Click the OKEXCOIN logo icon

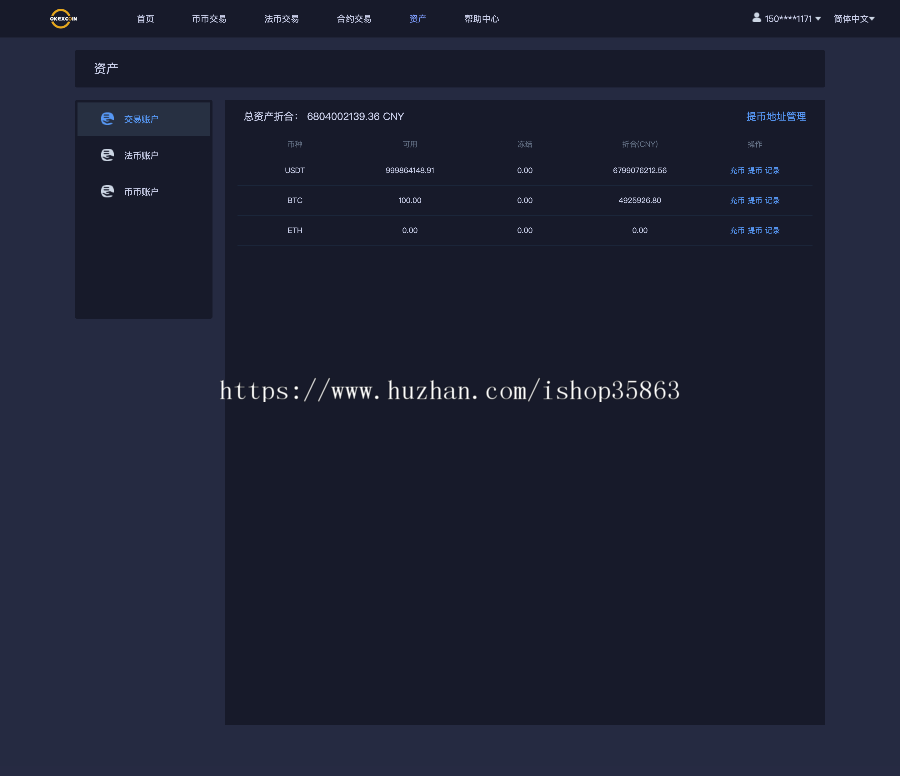point(63,18)
